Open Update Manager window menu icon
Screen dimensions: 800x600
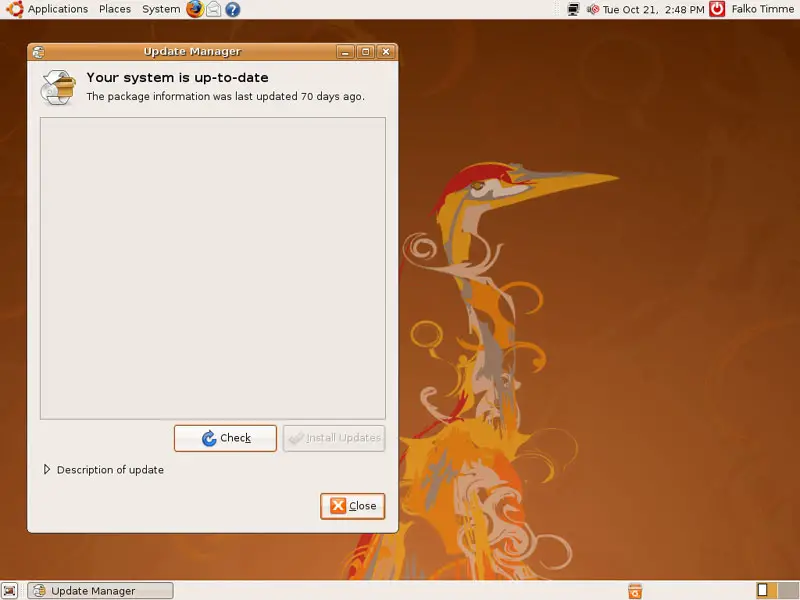tap(38, 52)
